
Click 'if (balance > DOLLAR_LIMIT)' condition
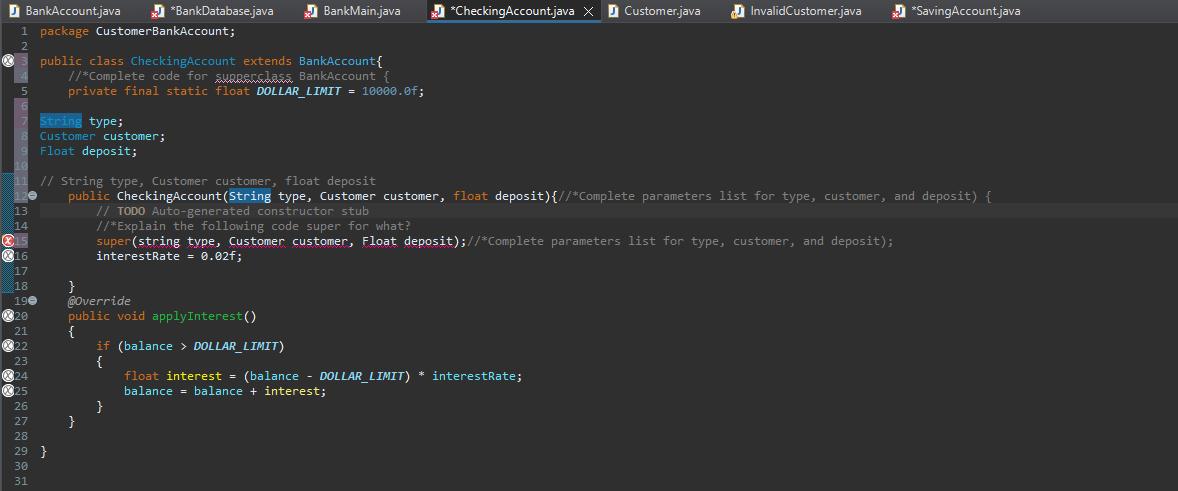pos(190,346)
